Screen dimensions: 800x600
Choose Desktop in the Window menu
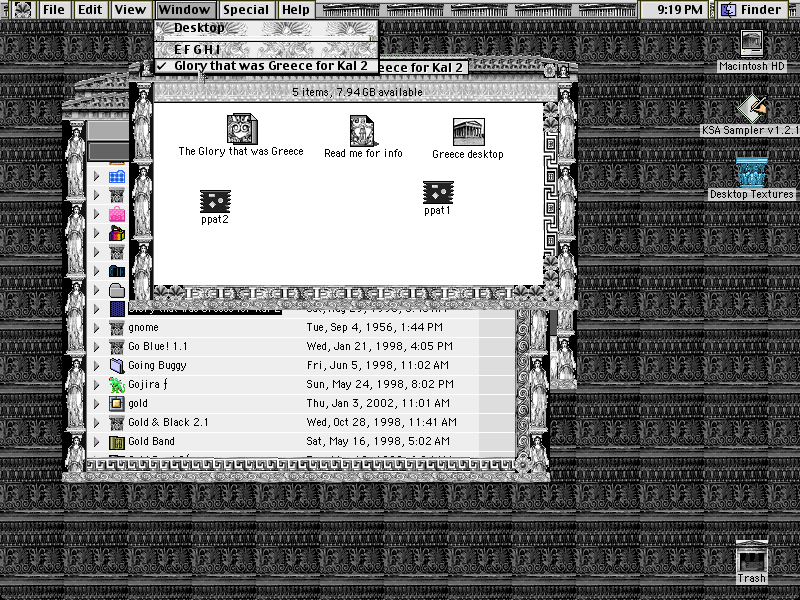click(x=266, y=28)
